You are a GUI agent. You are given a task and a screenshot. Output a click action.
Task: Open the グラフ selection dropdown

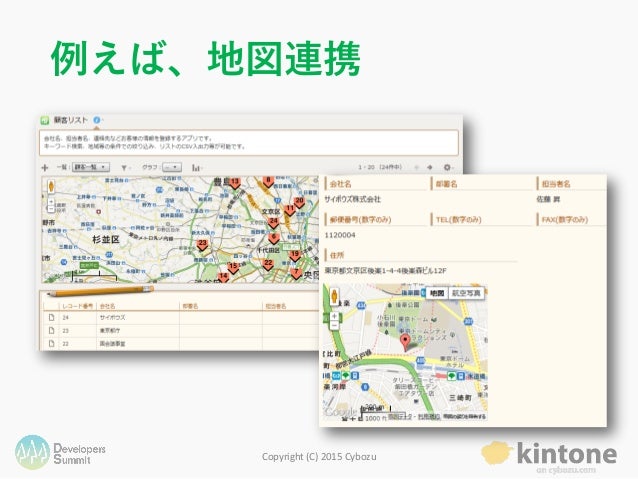click(172, 167)
